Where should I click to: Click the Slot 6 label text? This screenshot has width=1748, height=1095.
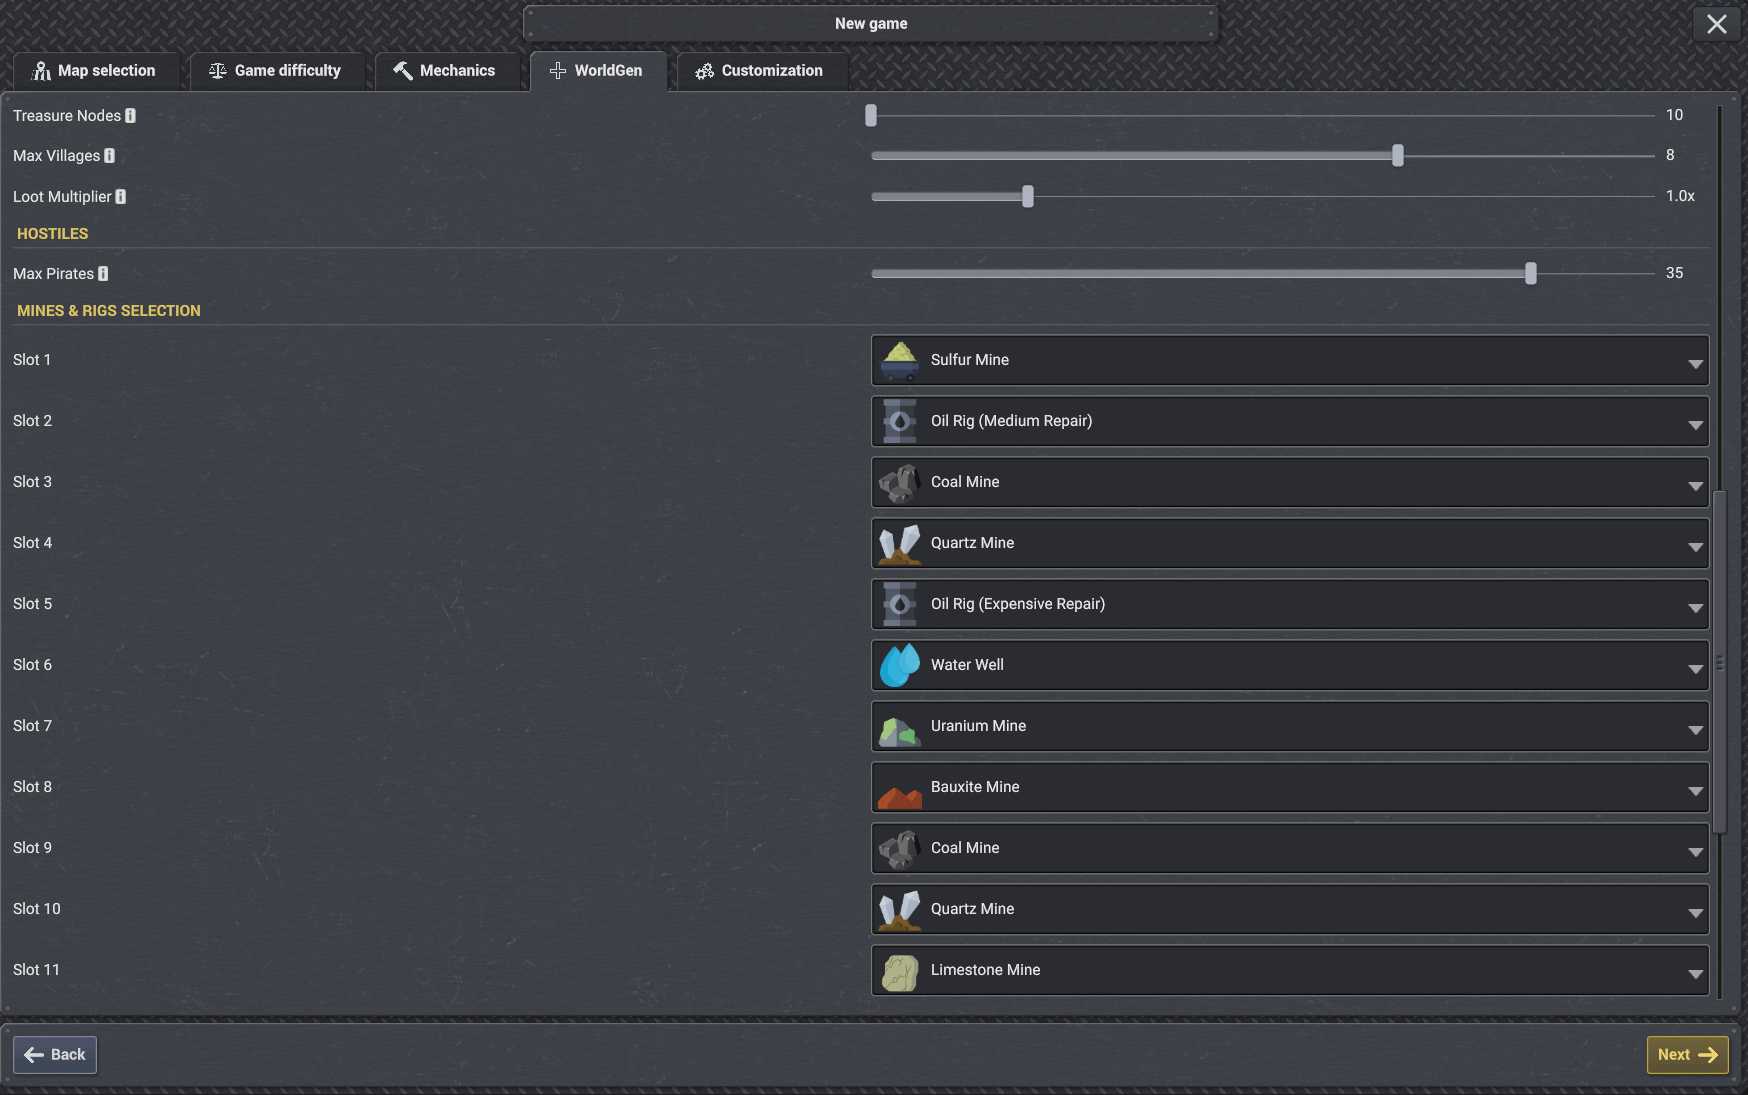[33, 665]
